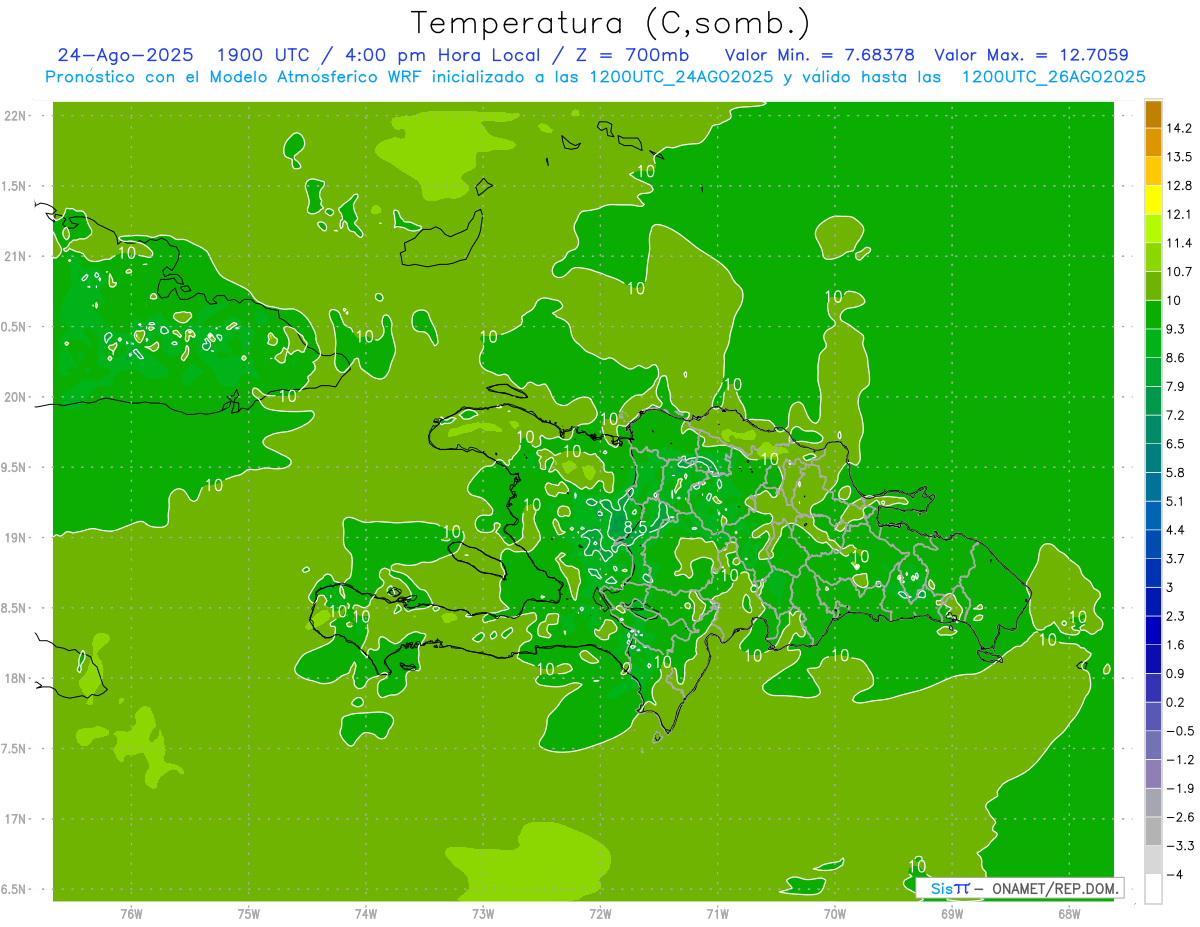
Task: Click "Valor Max. = 12.7059" in the header
Action: pyautogui.click(x=1031, y=55)
